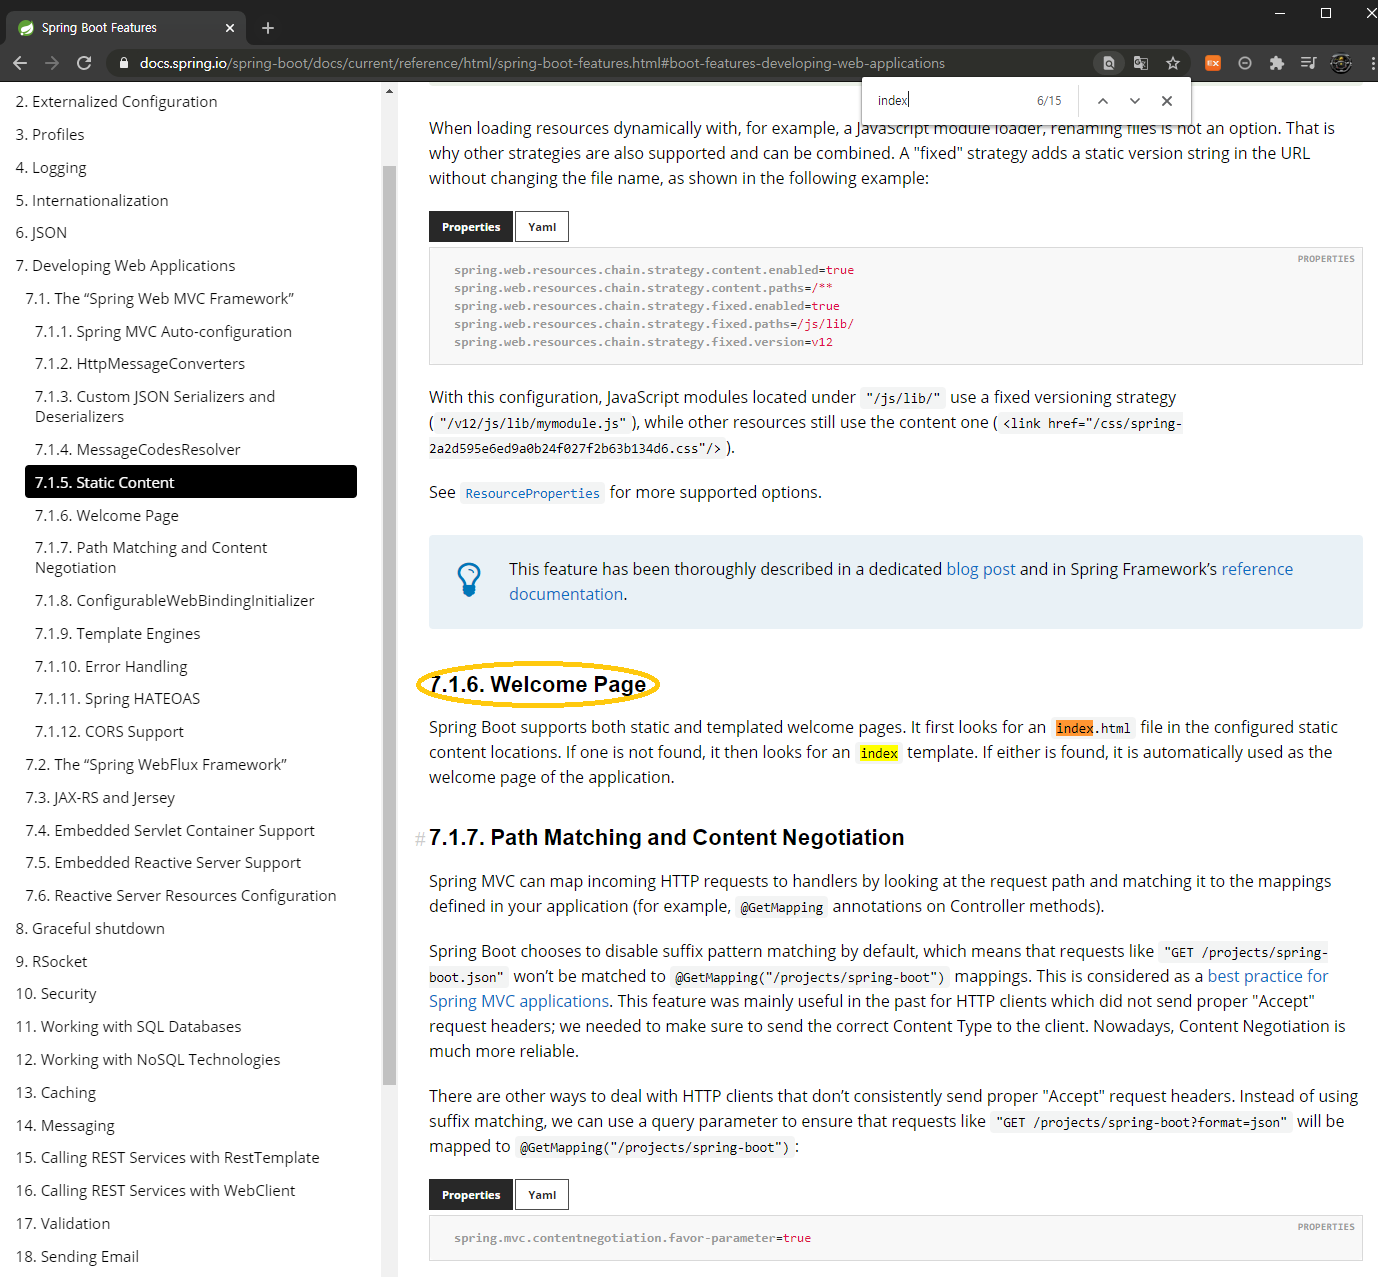Select highlighted 7.1.5. Static Content entry
The image size is (1378, 1277).
point(191,482)
